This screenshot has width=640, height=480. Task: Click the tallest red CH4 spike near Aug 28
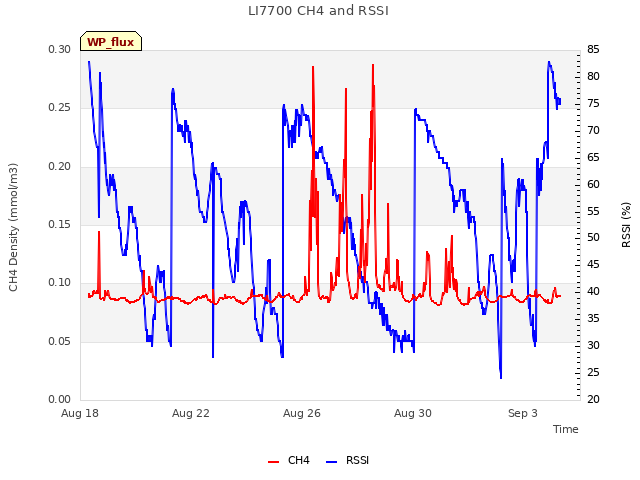pos(373,65)
